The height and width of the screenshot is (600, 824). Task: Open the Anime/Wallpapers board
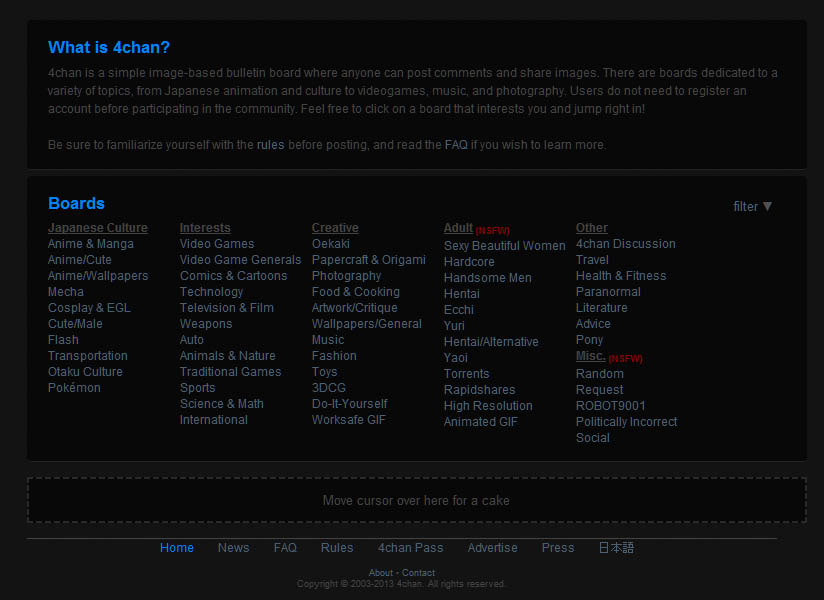(98, 276)
